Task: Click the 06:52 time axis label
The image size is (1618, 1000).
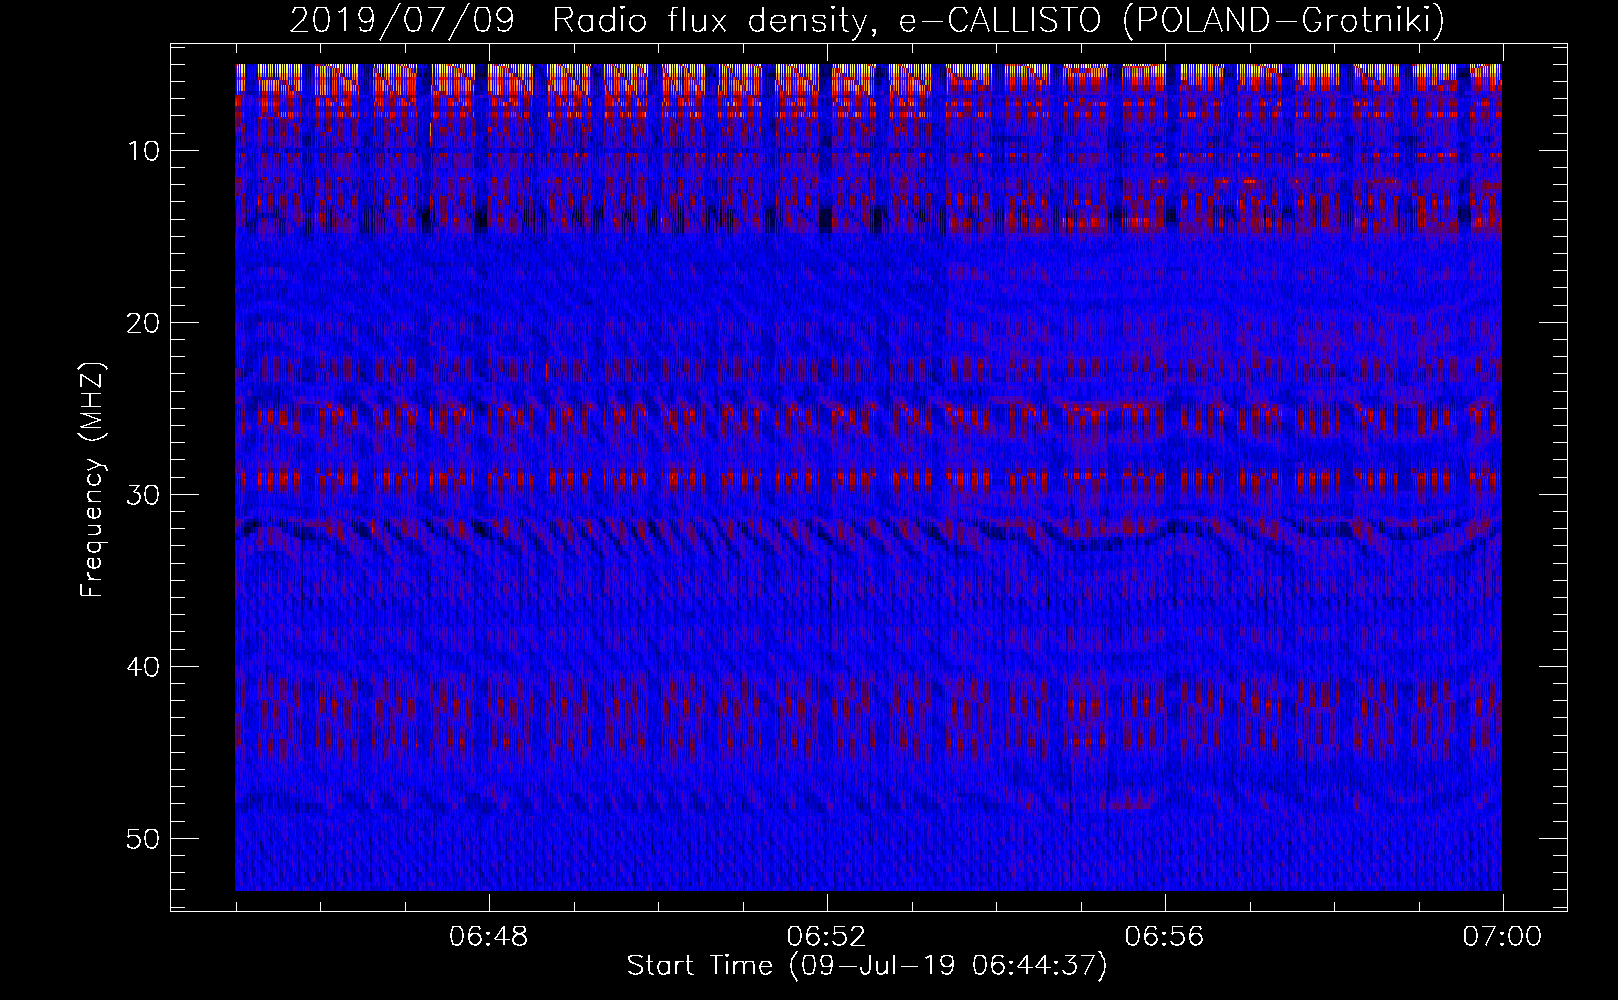Action: pyautogui.click(x=827, y=937)
